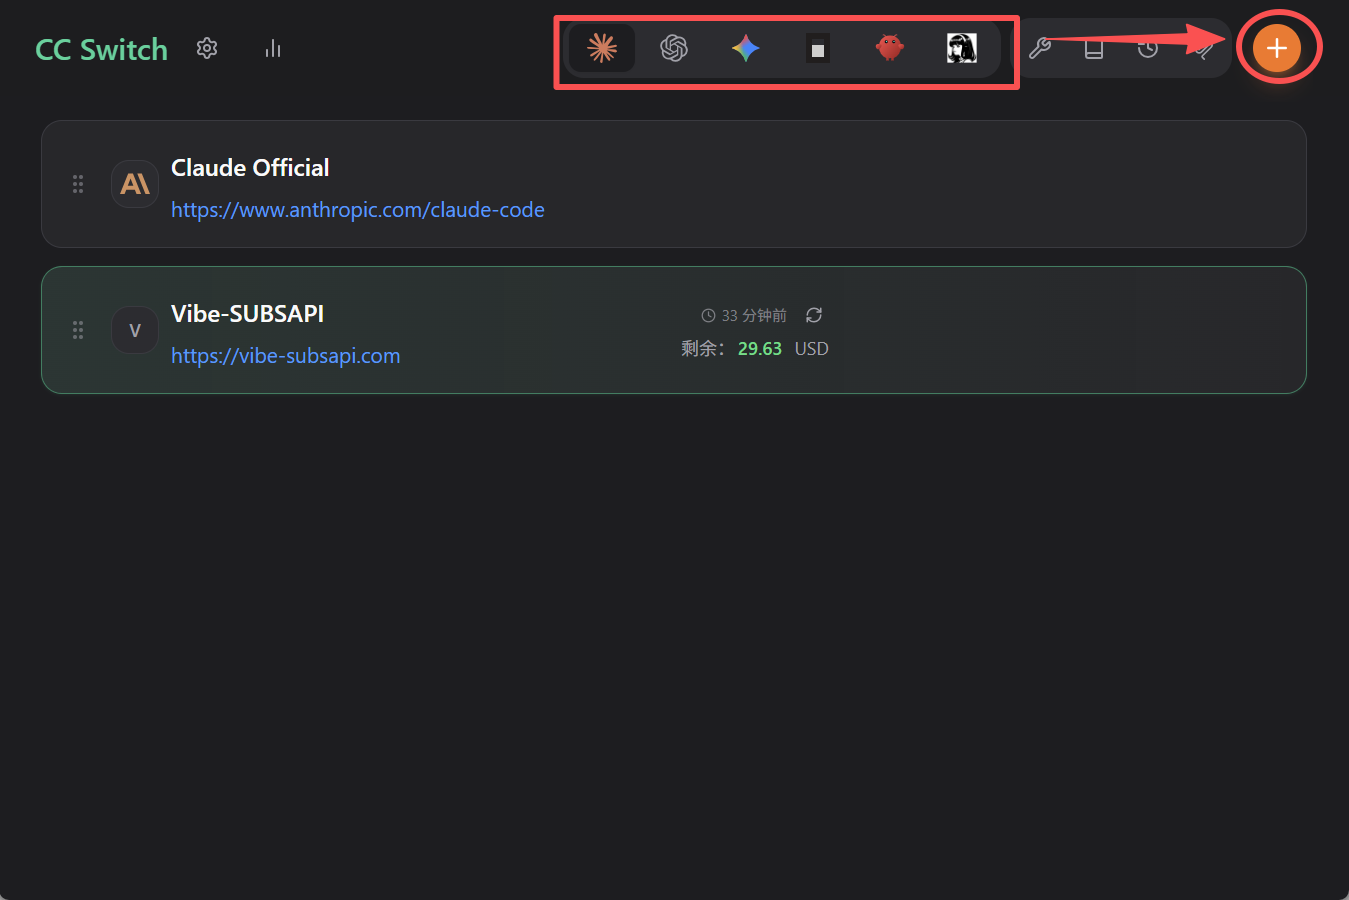1349x900 pixels.
Task: Select the Claude Official provider card title
Action: (250, 168)
